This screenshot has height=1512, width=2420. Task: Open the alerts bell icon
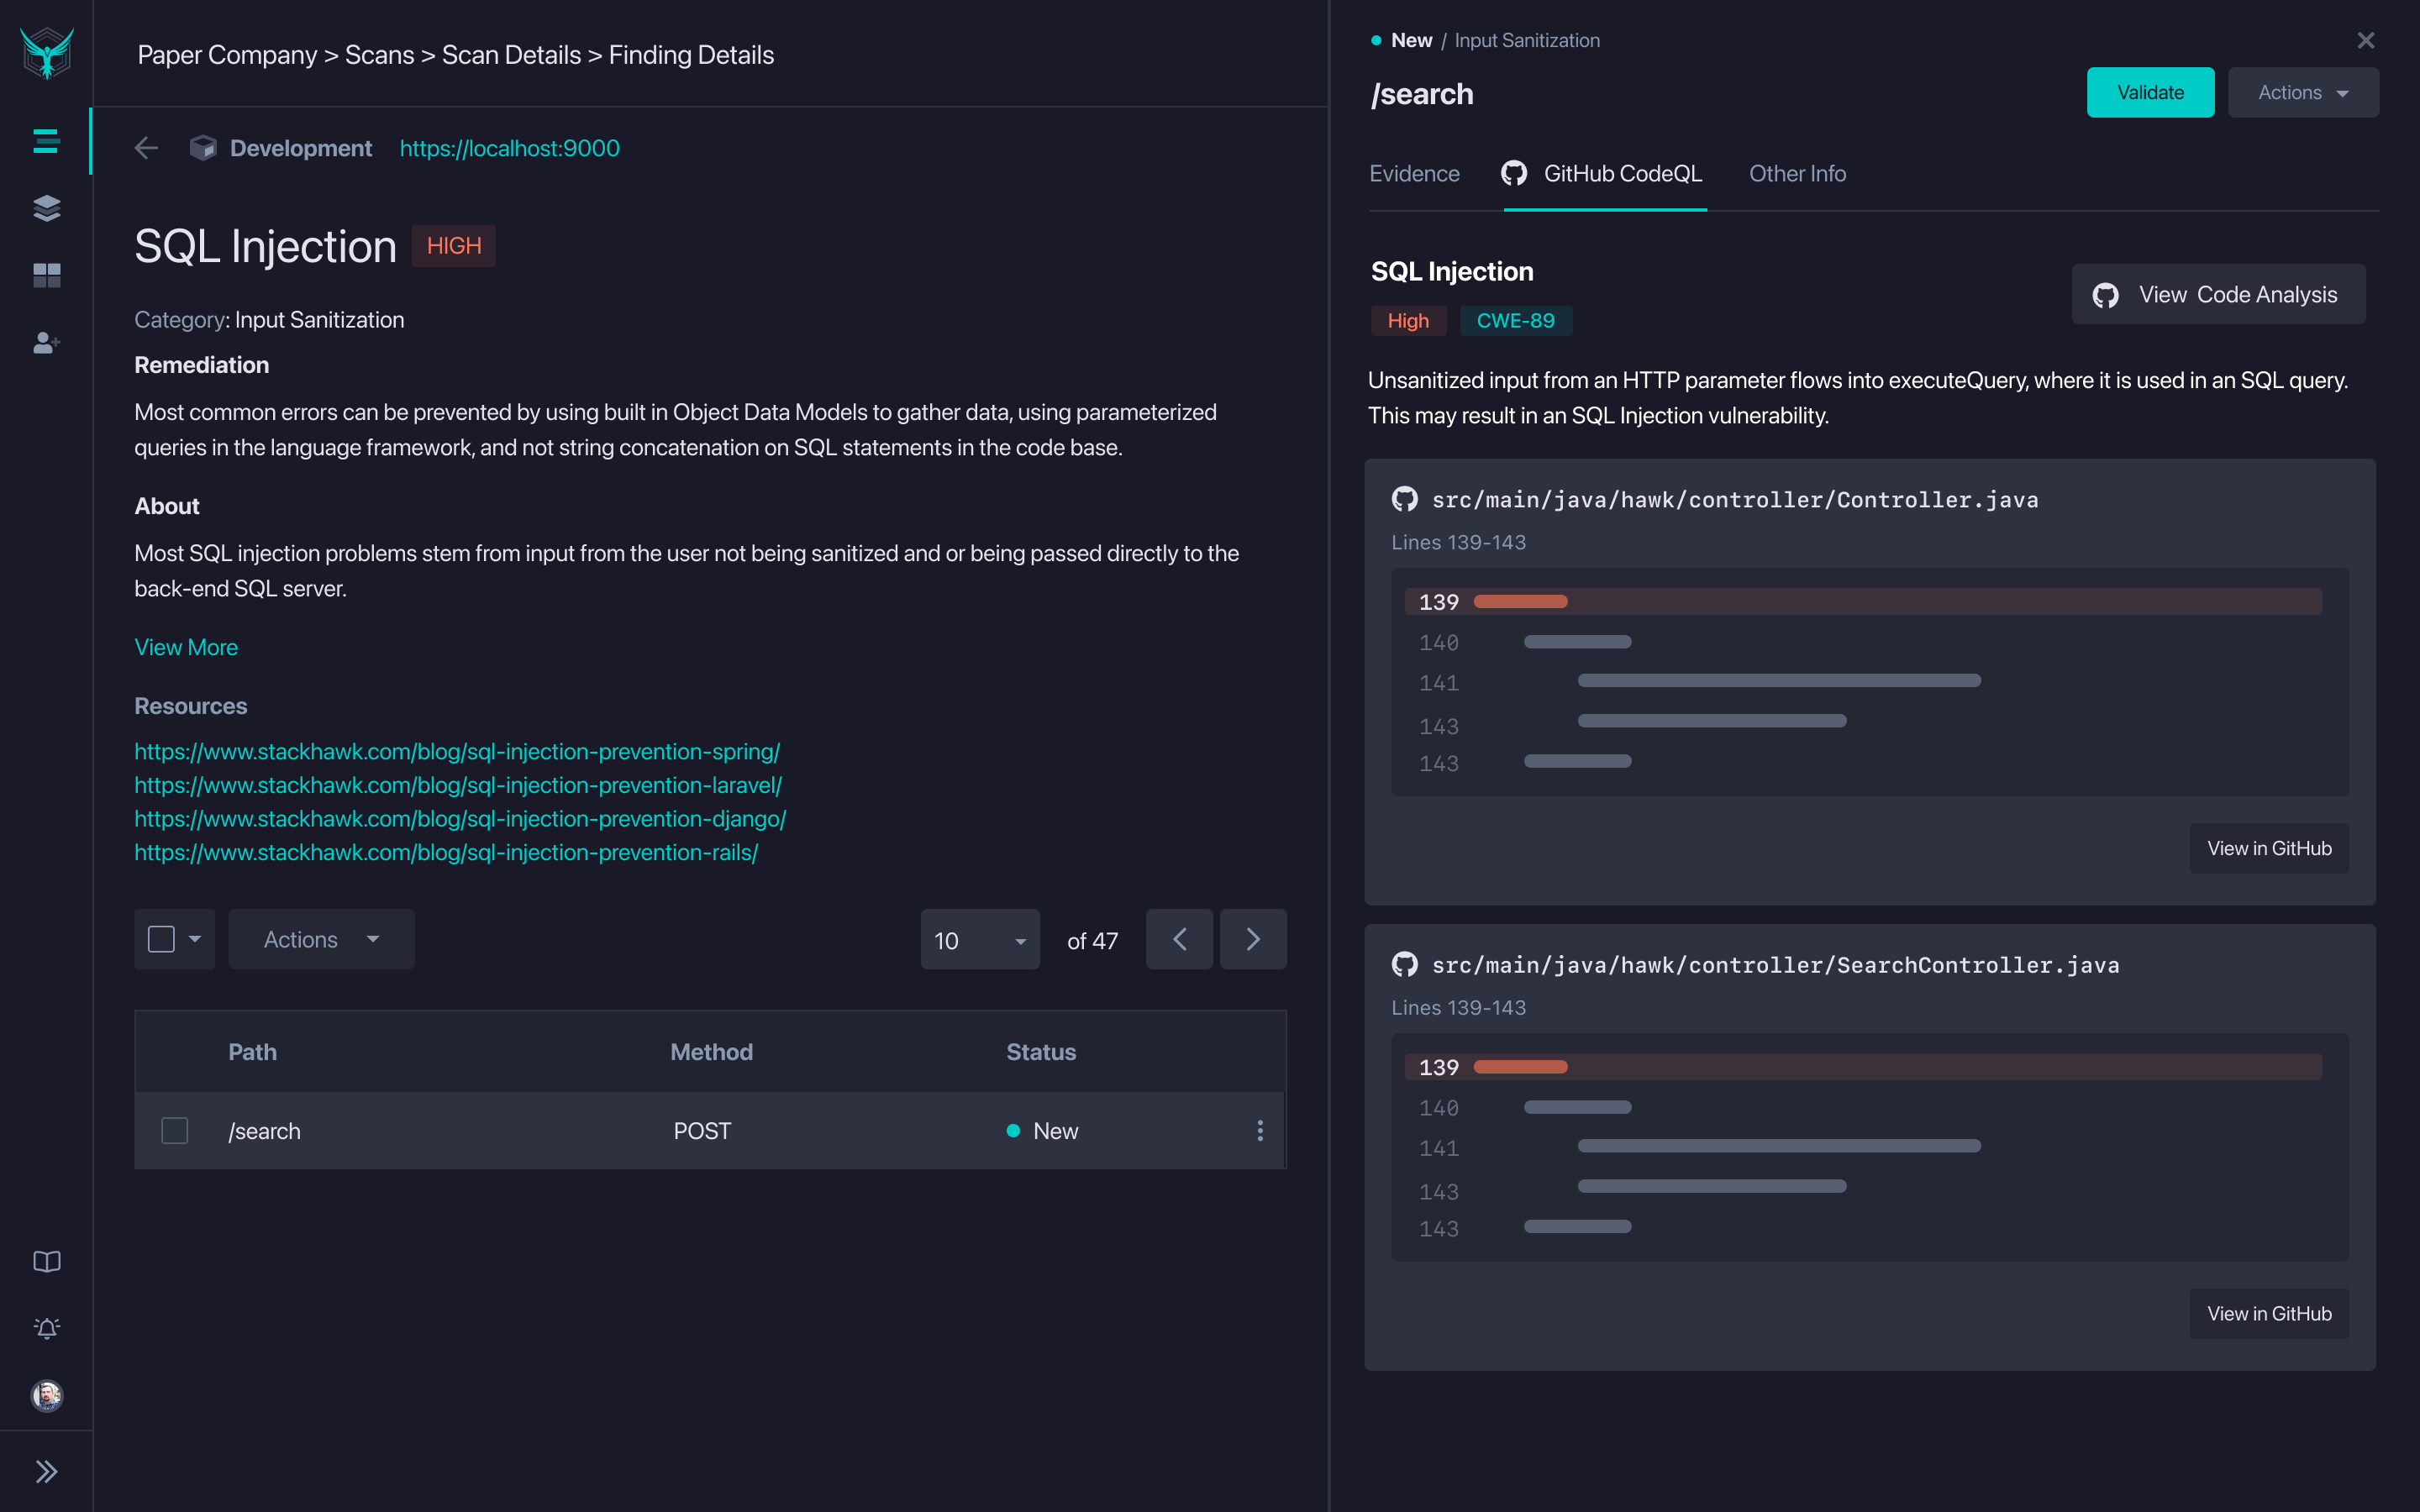tap(46, 1328)
